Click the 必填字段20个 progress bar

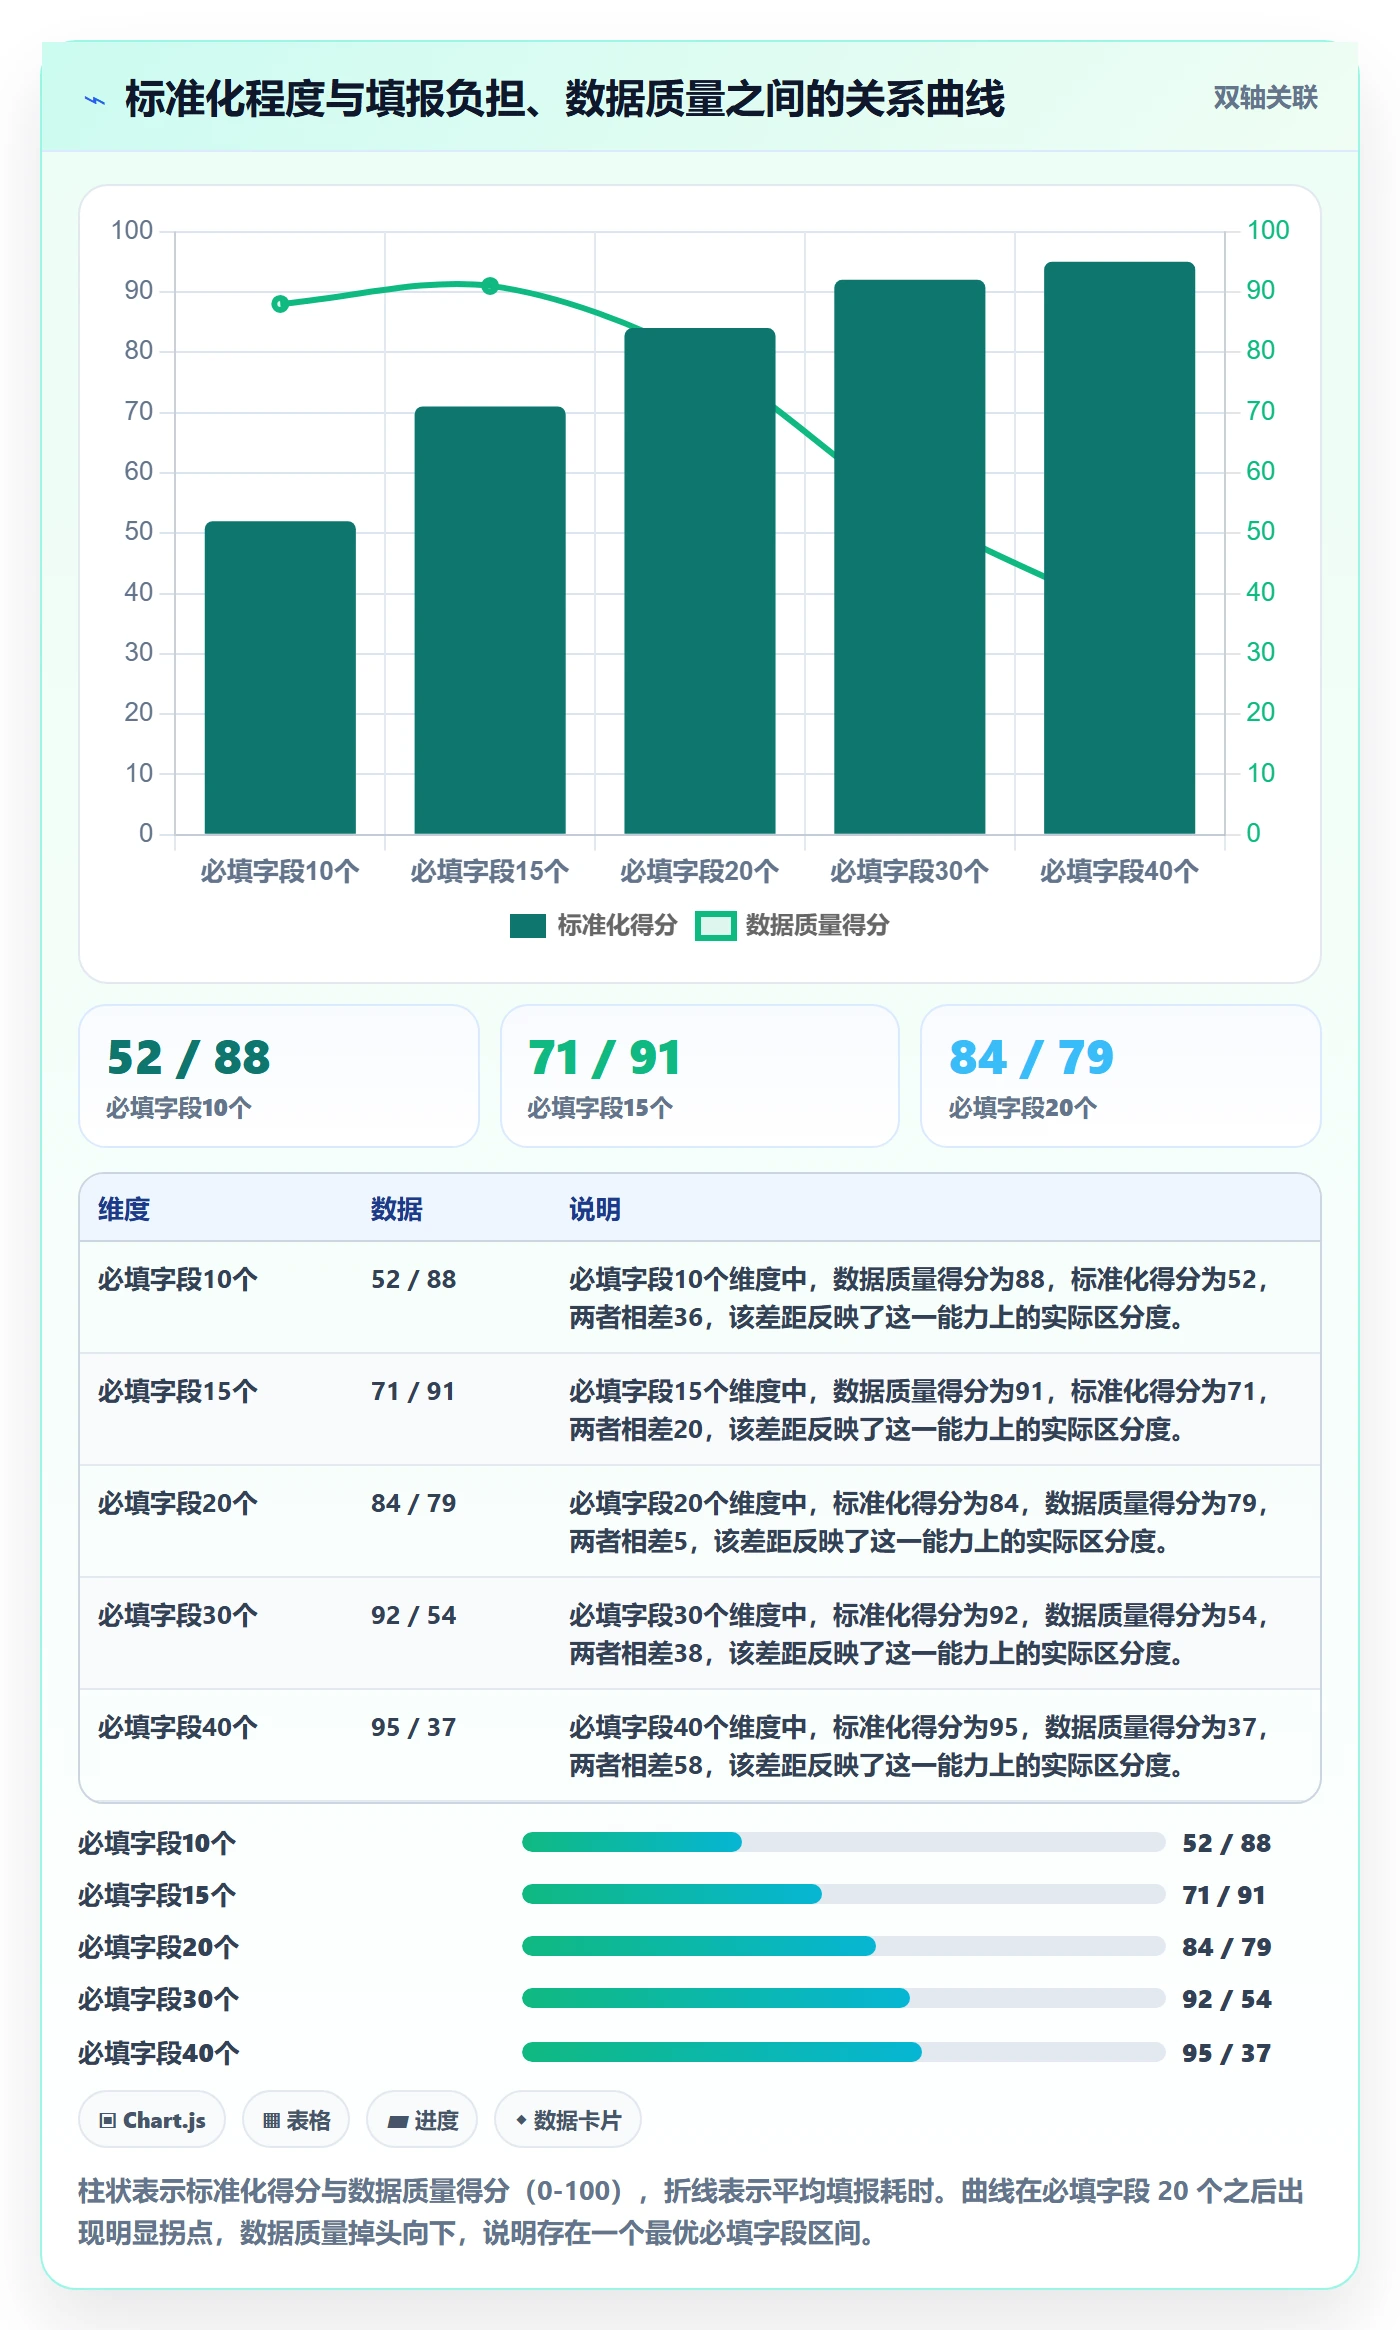843,1946
